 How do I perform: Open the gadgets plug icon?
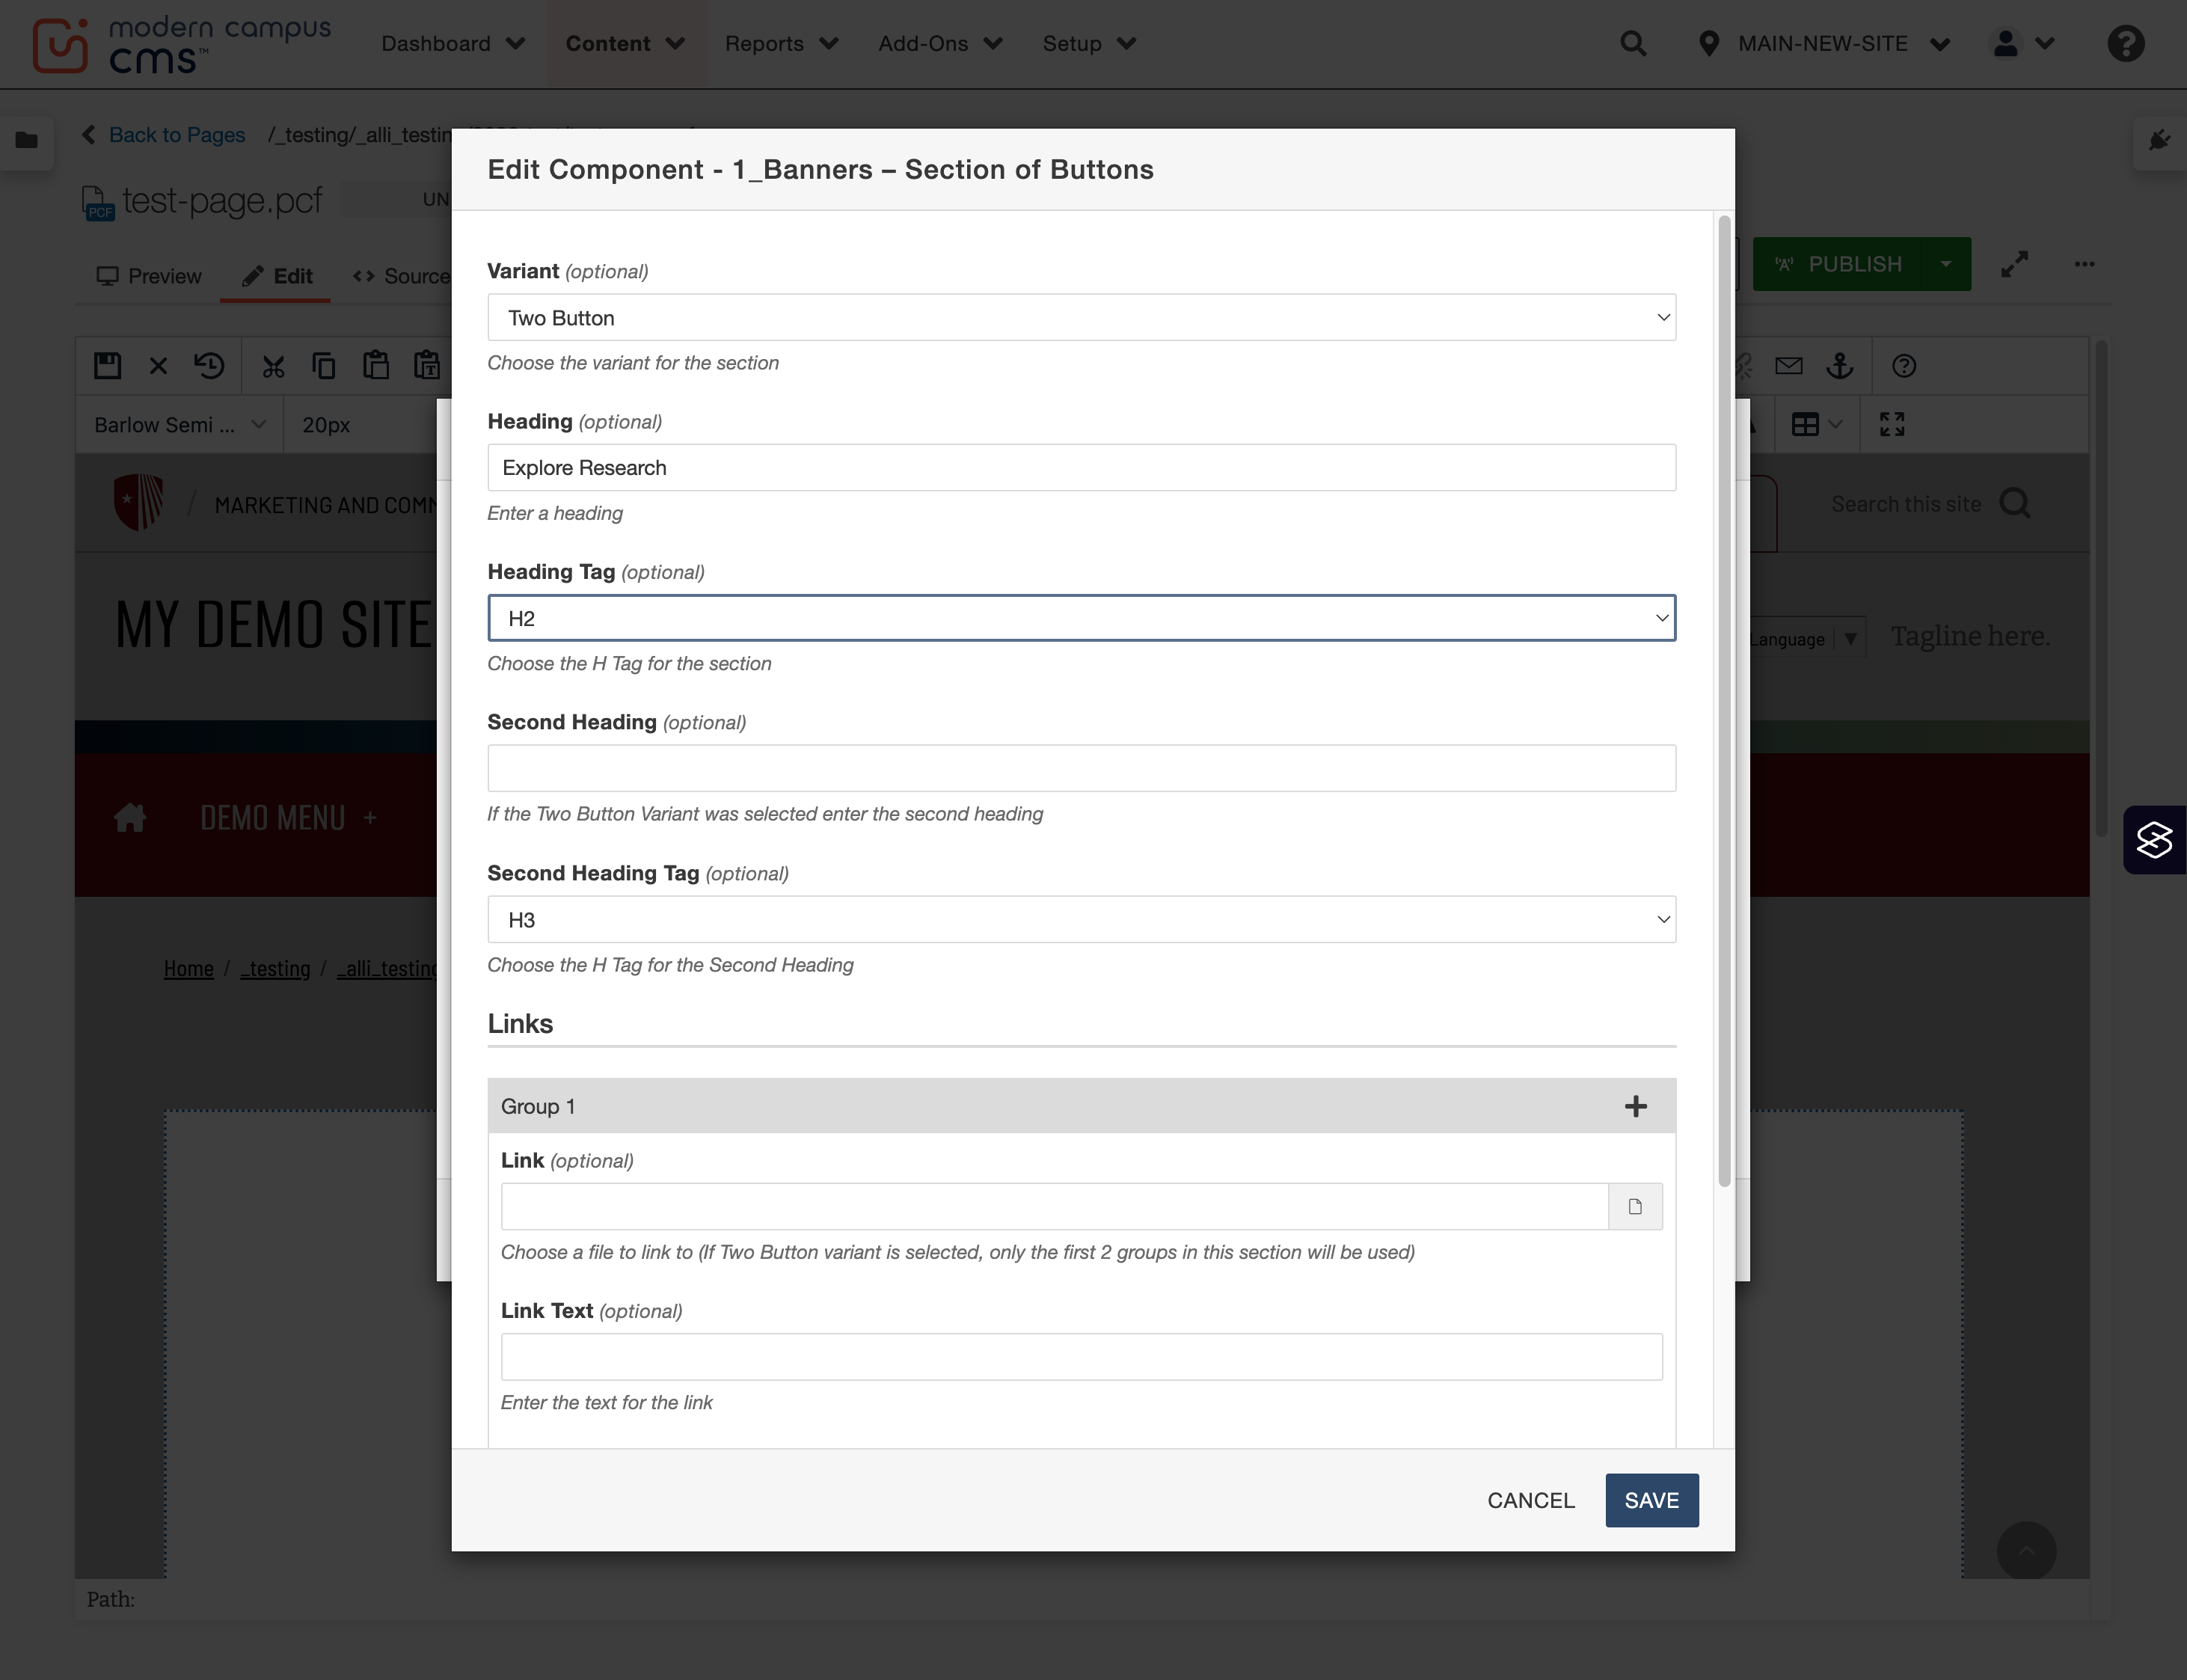coord(2160,140)
